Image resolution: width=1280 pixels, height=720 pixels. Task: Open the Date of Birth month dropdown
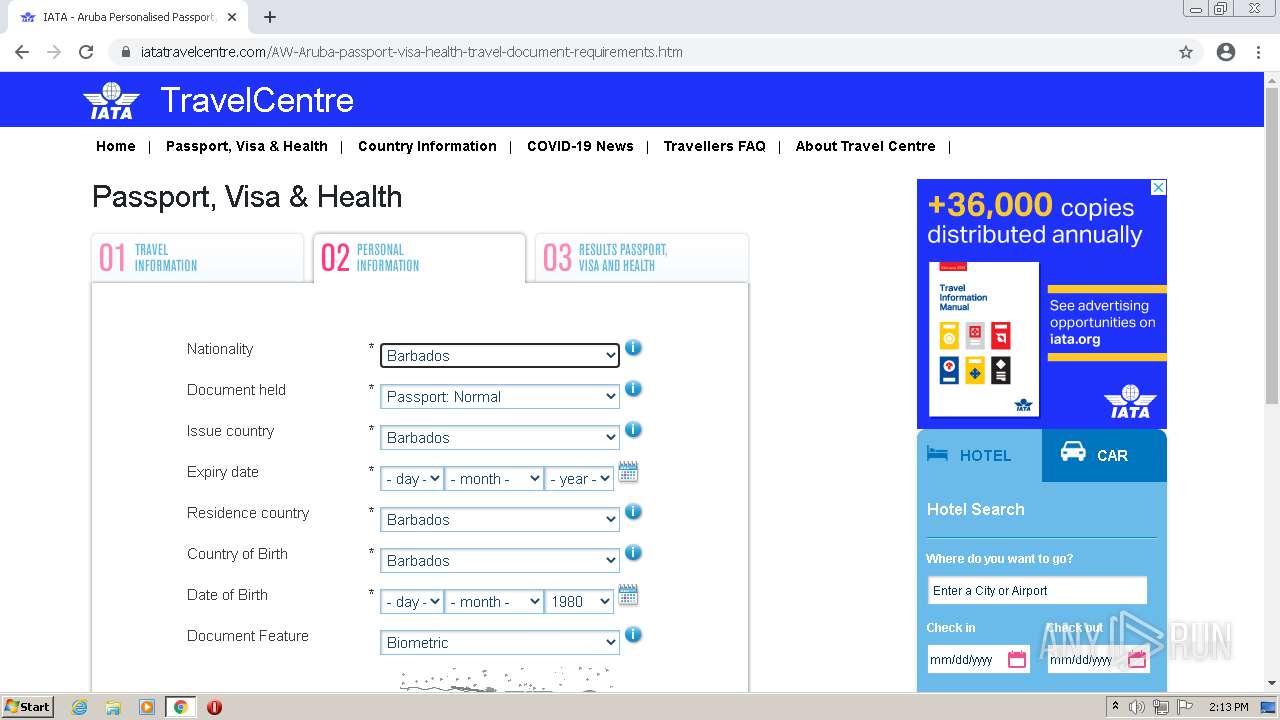click(494, 602)
